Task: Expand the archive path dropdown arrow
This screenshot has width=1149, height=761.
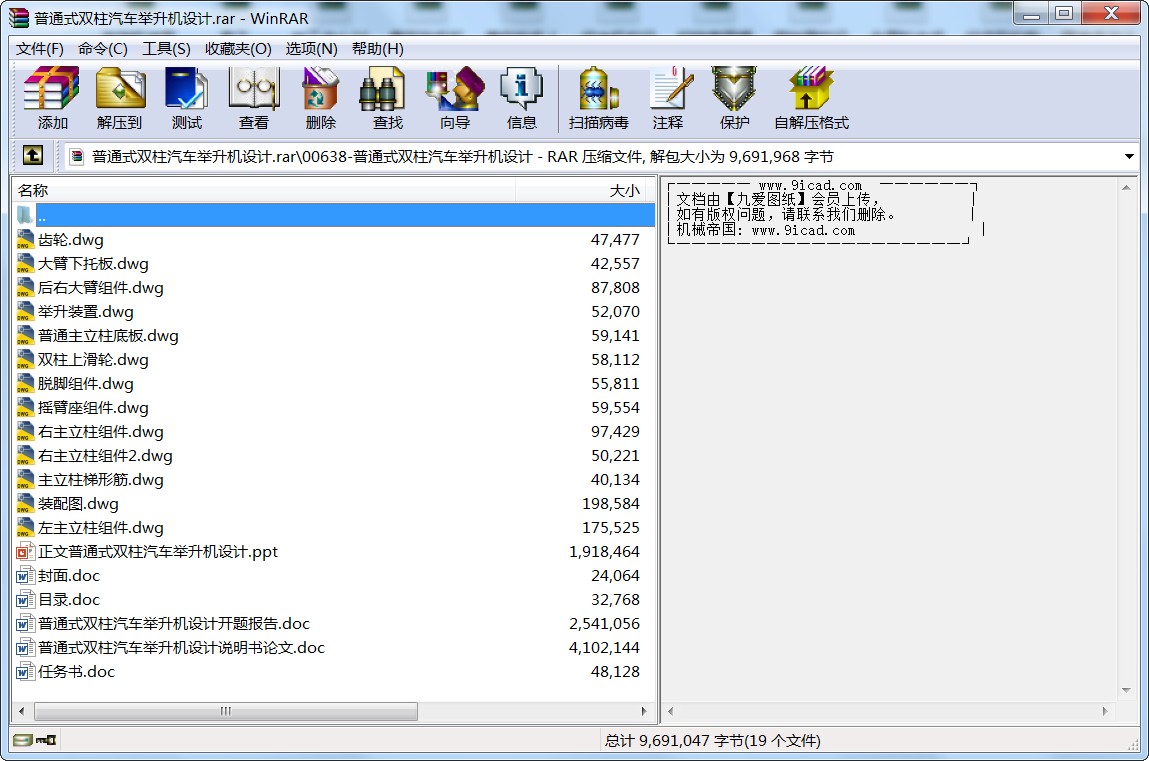Action: click(x=1129, y=157)
